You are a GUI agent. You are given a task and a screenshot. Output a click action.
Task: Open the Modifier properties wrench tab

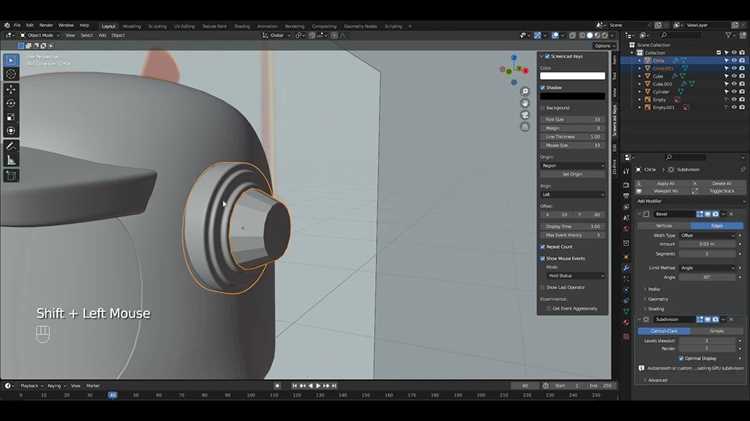pyautogui.click(x=626, y=268)
